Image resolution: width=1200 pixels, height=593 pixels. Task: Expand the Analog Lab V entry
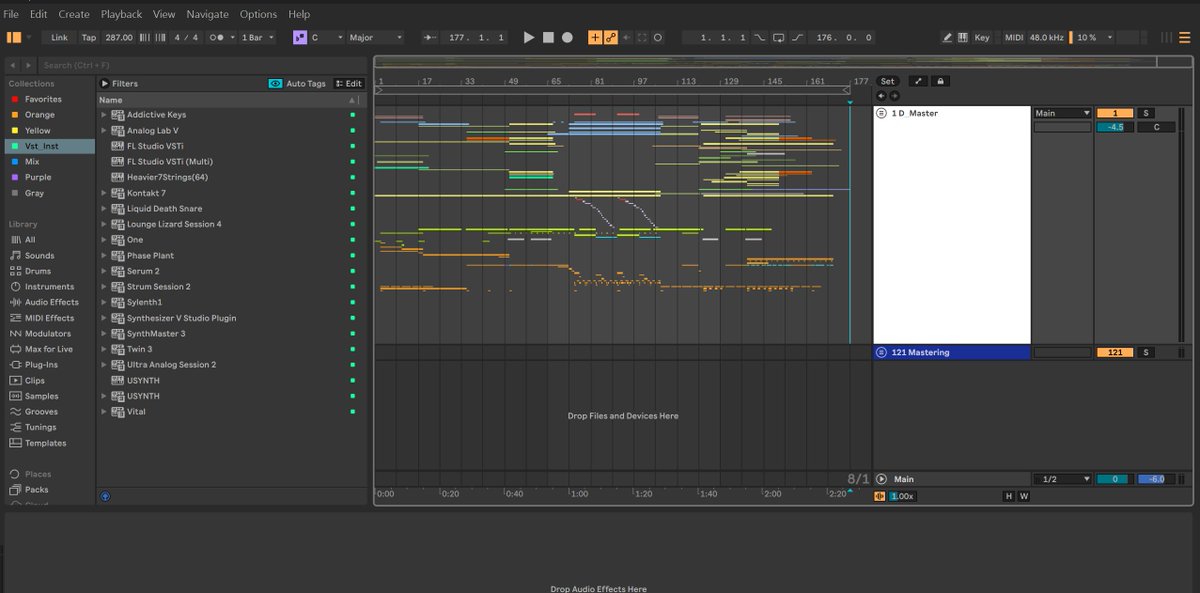pos(103,131)
